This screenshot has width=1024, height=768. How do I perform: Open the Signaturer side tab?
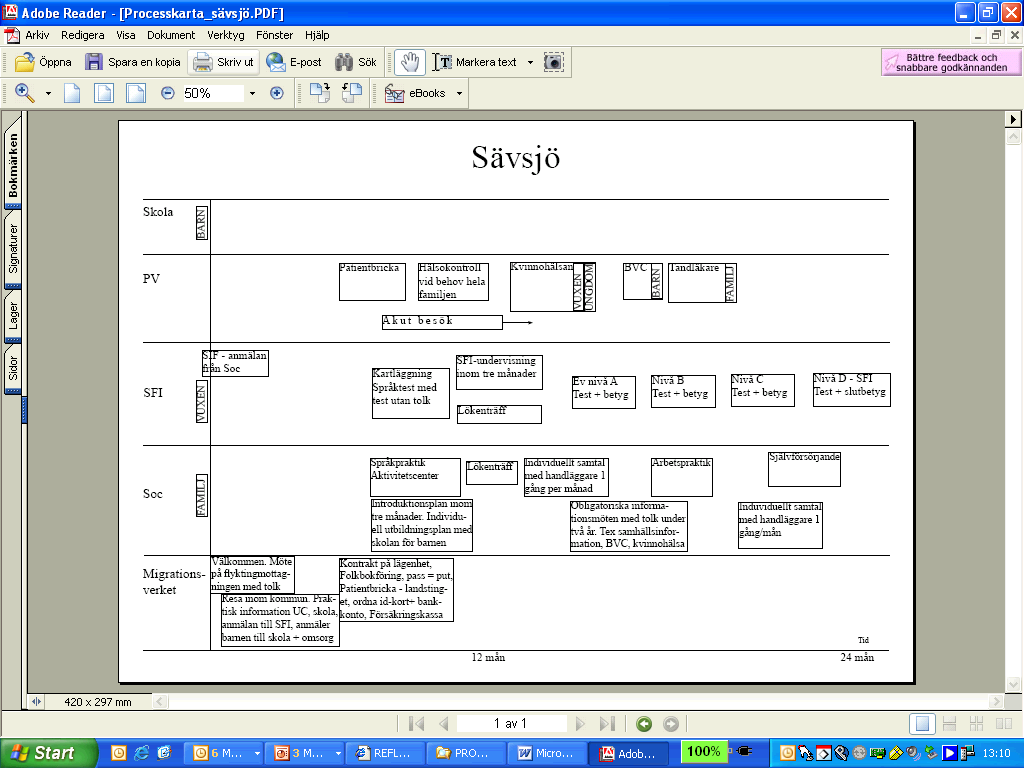click(x=13, y=249)
